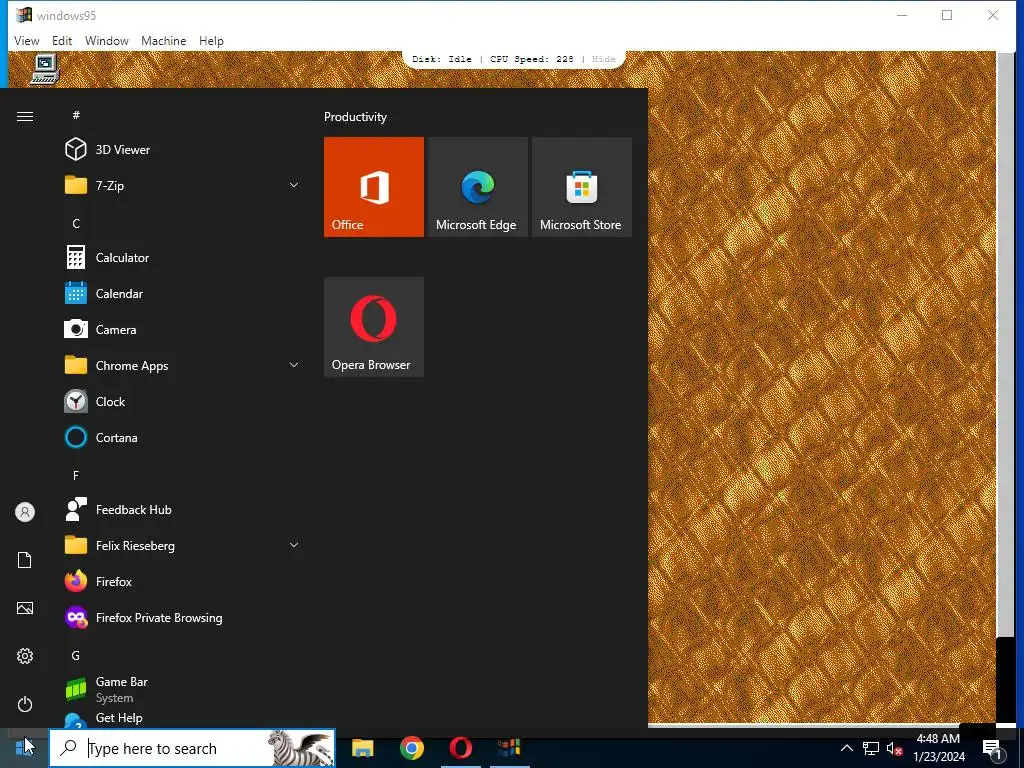
Task: Click the Power icon in Start sidebar
Action: (x=25, y=704)
